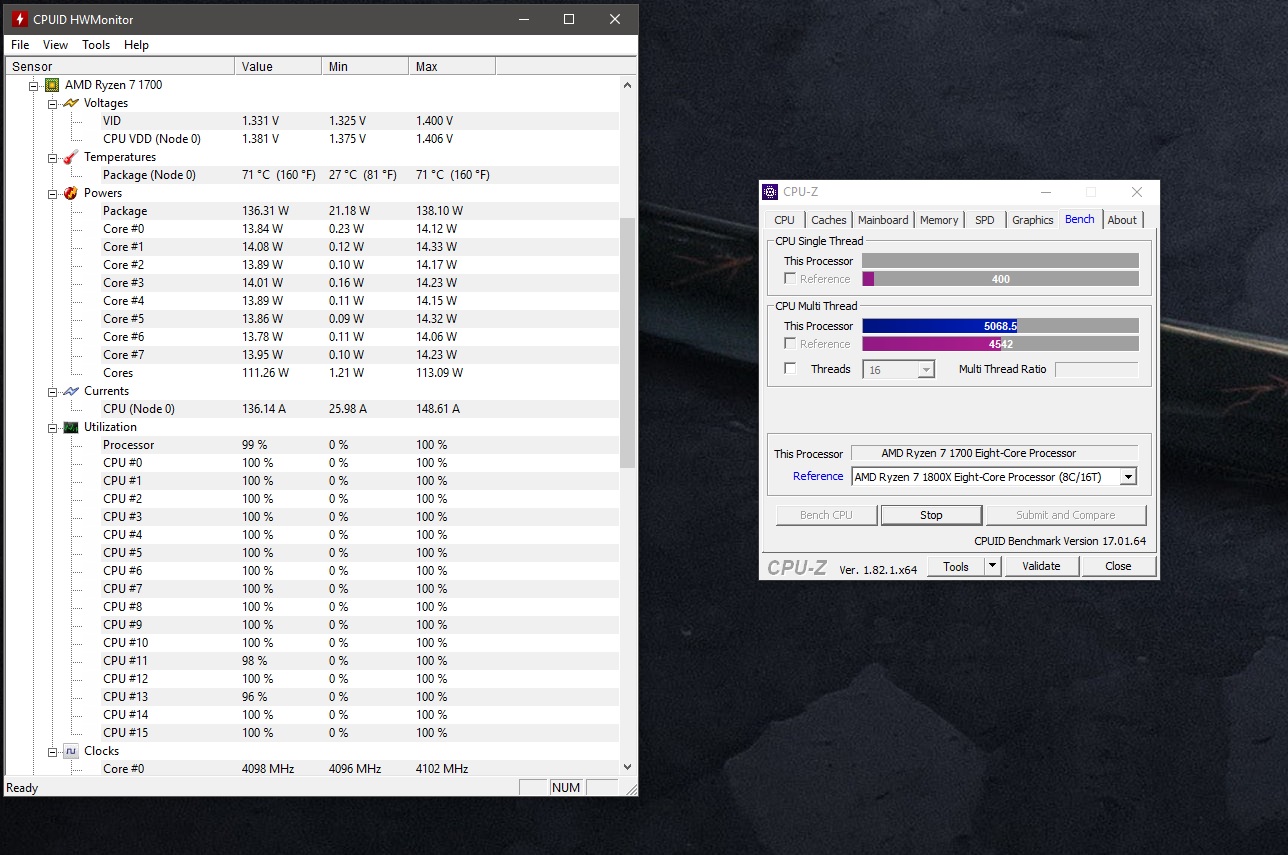Click the scrollbar down arrow in HWMonitor
1288x855 pixels.
(x=628, y=767)
